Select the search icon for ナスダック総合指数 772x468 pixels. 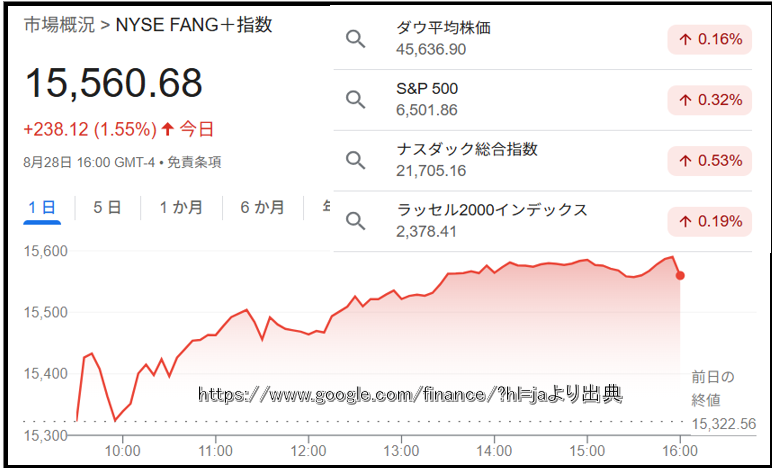(355, 160)
